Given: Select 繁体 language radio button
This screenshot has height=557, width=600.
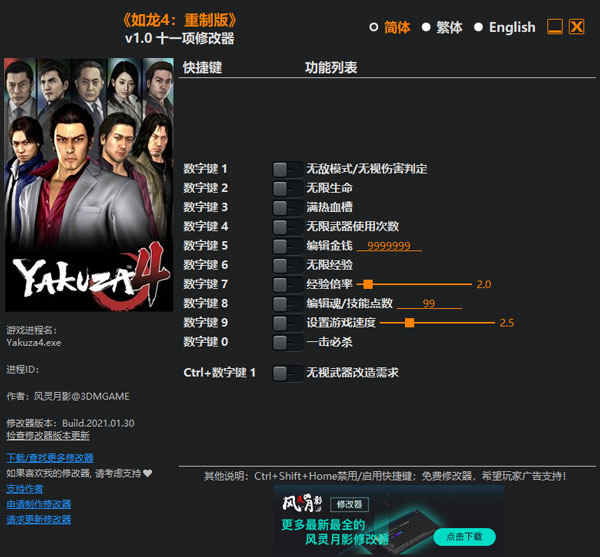Looking at the screenshot, I should pos(426,27).
